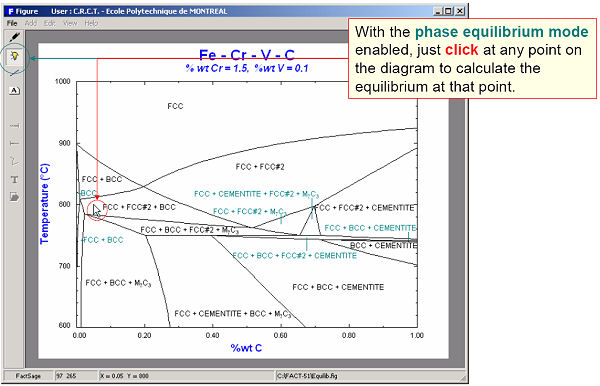Select the disabled tie-line tool
Viewport: 600px width, 386px height.
pyautogui.click(x=14, y=143)
